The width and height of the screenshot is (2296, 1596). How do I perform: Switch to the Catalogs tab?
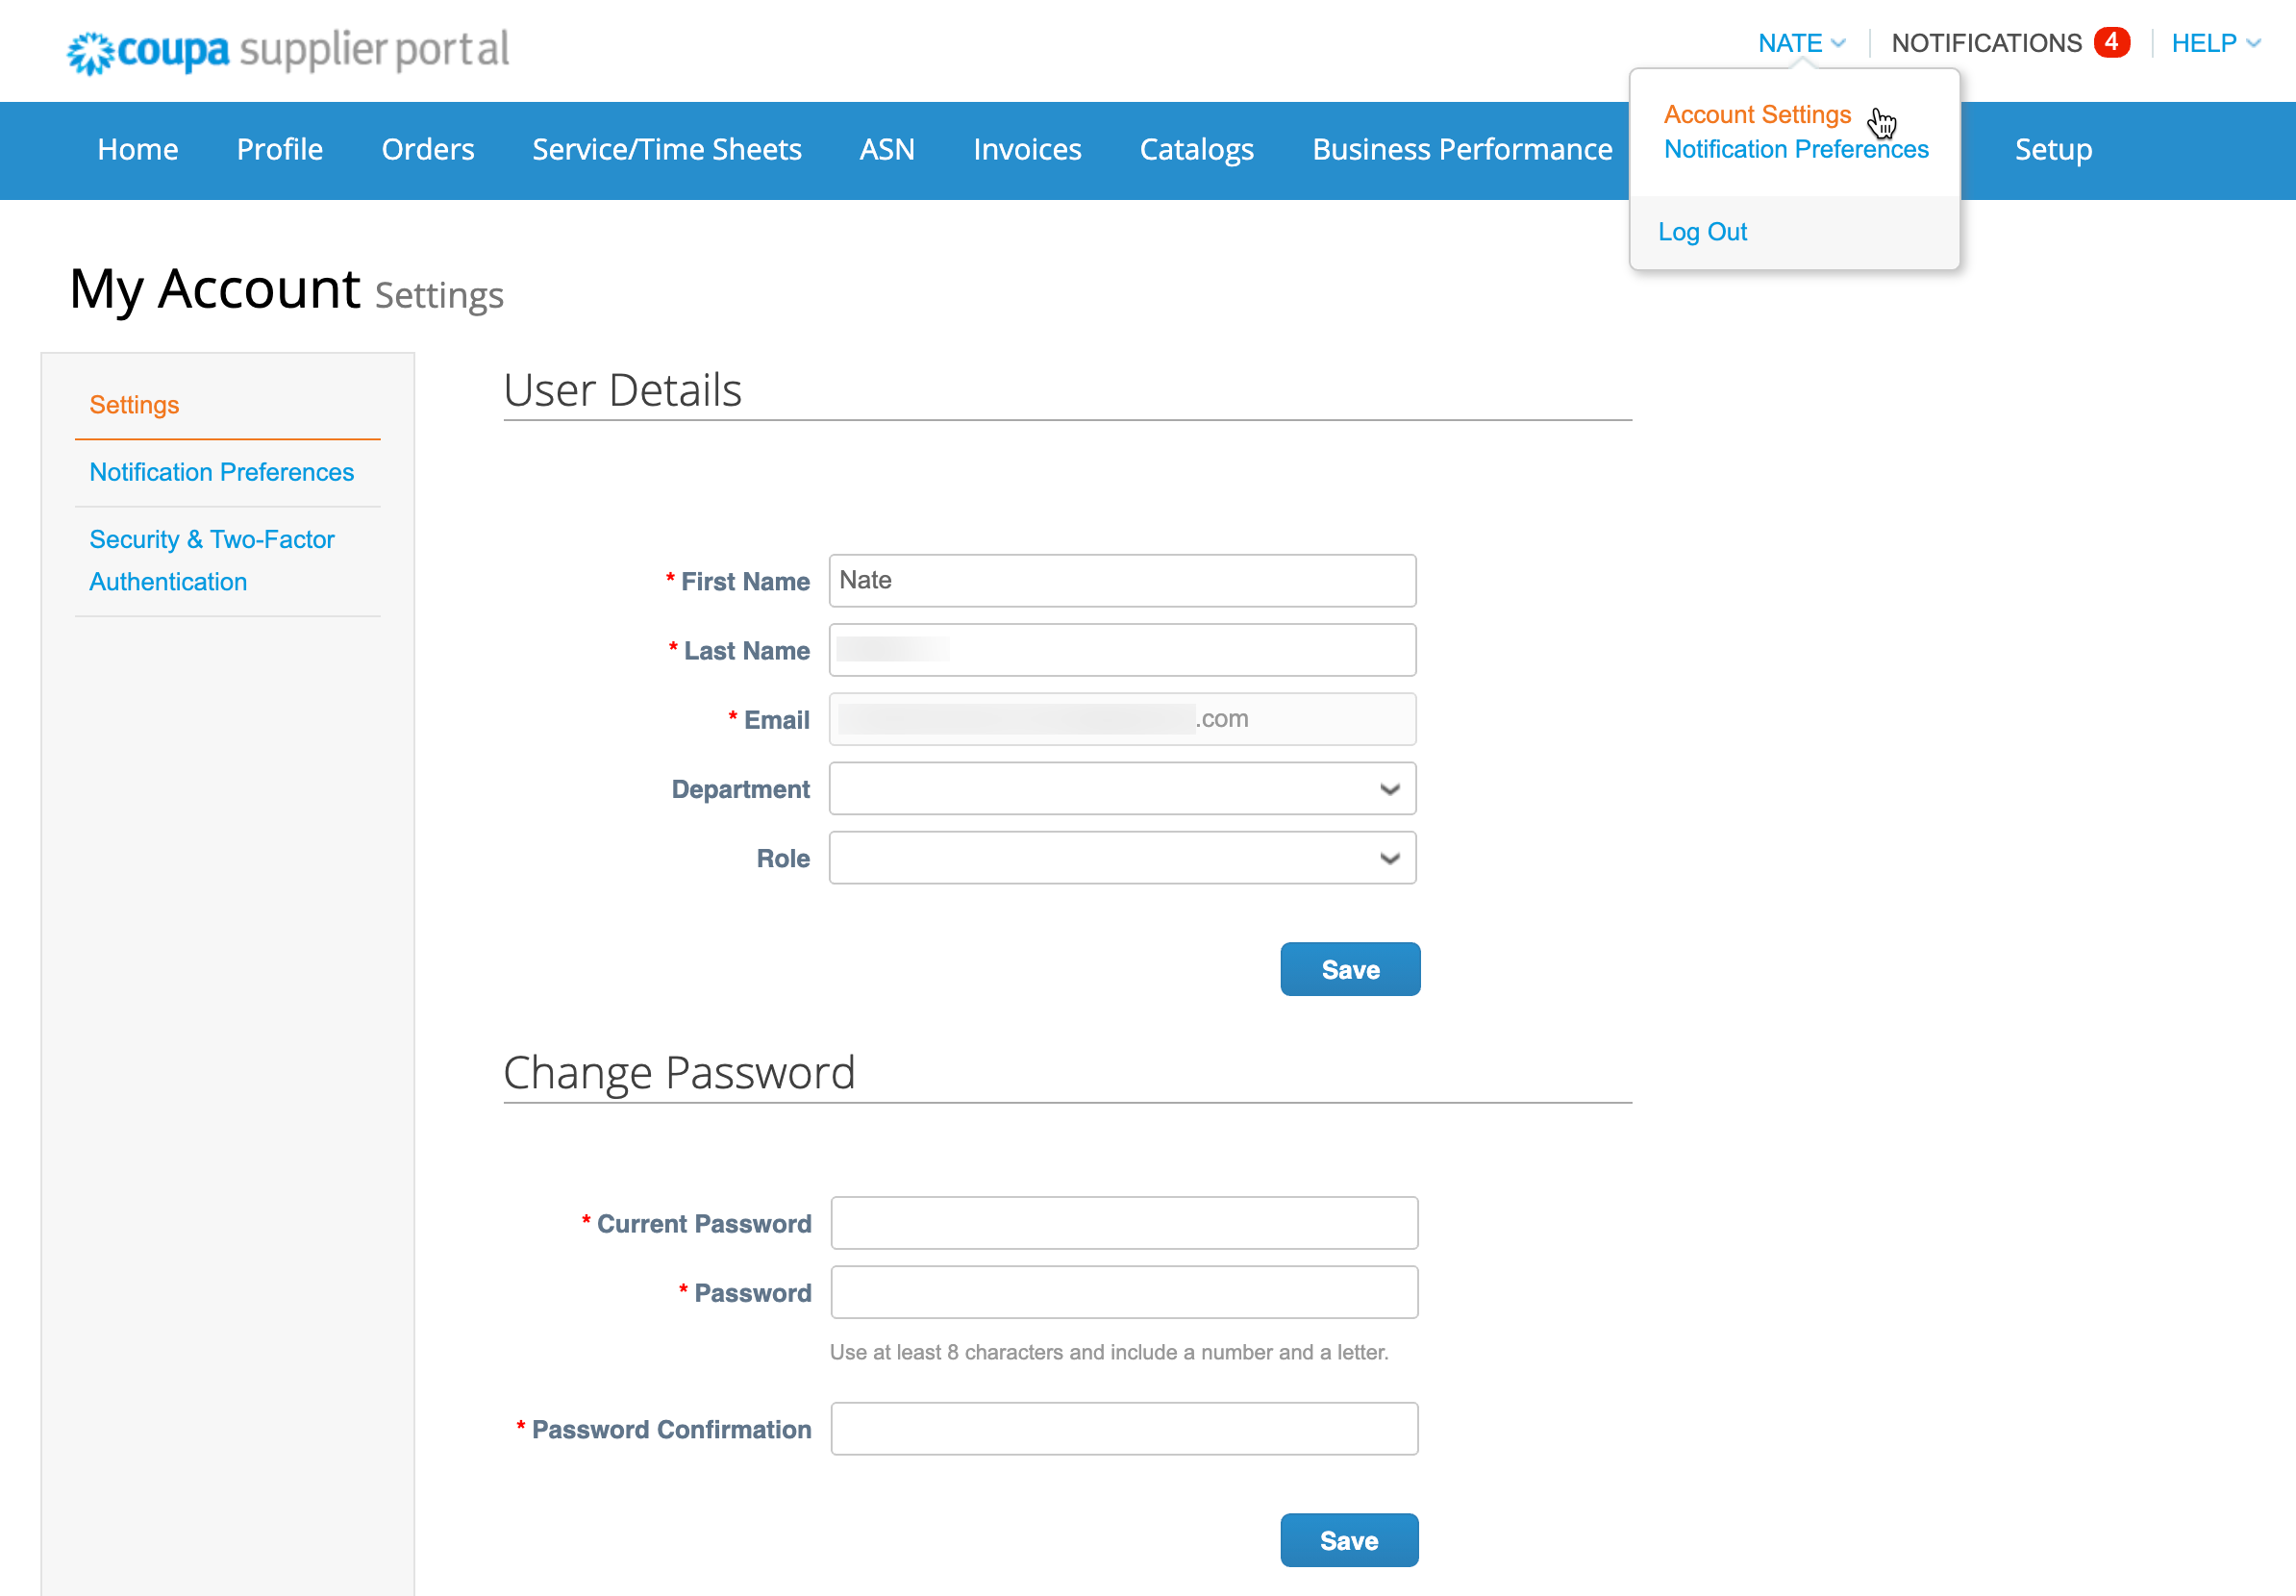pos(1196,150)
